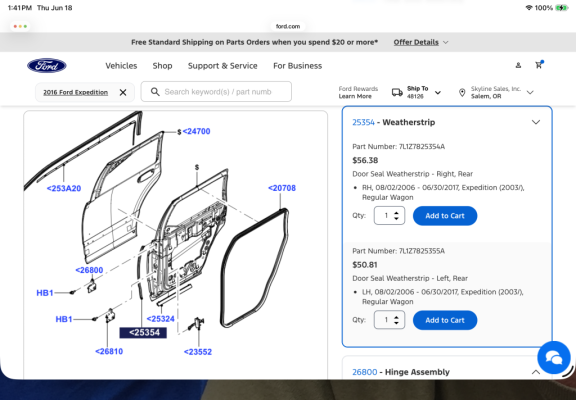The width and height of the screenshot is (576, 400).
Task: Open the shopping cart icon
Action: [539, 65]
